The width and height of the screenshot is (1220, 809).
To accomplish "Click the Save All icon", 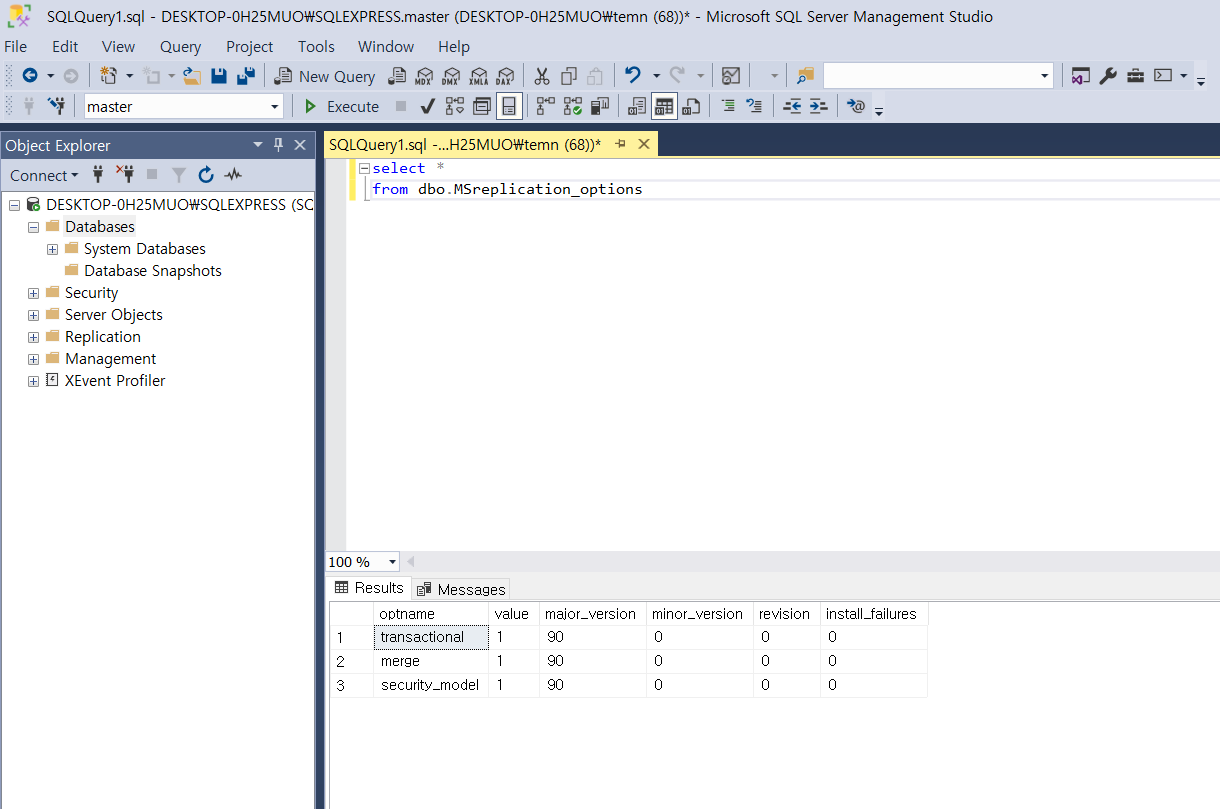I will [x=245, y=76].
